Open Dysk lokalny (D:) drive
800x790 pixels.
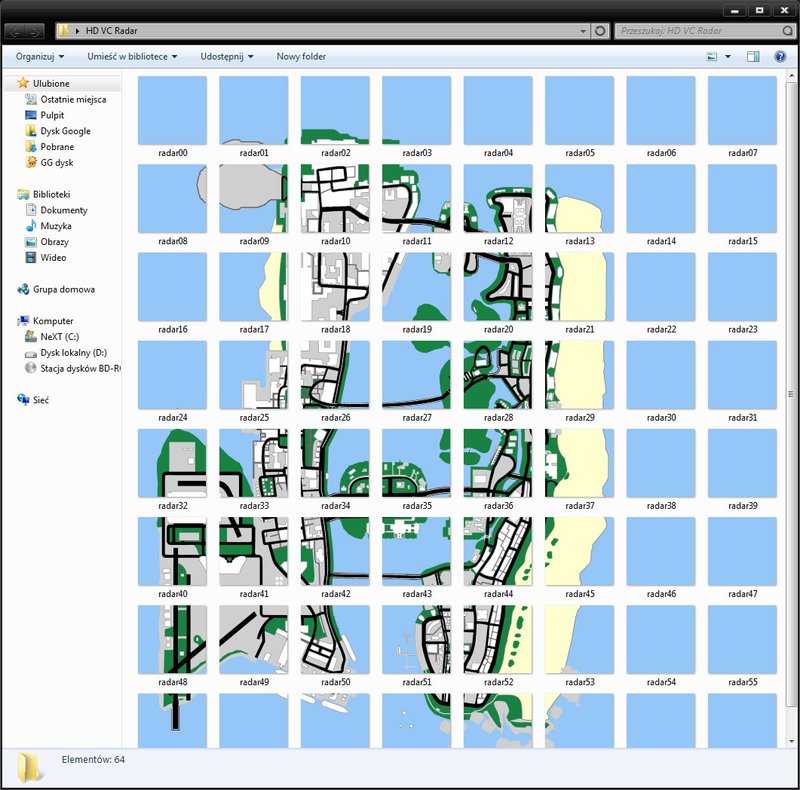(73, 353)
